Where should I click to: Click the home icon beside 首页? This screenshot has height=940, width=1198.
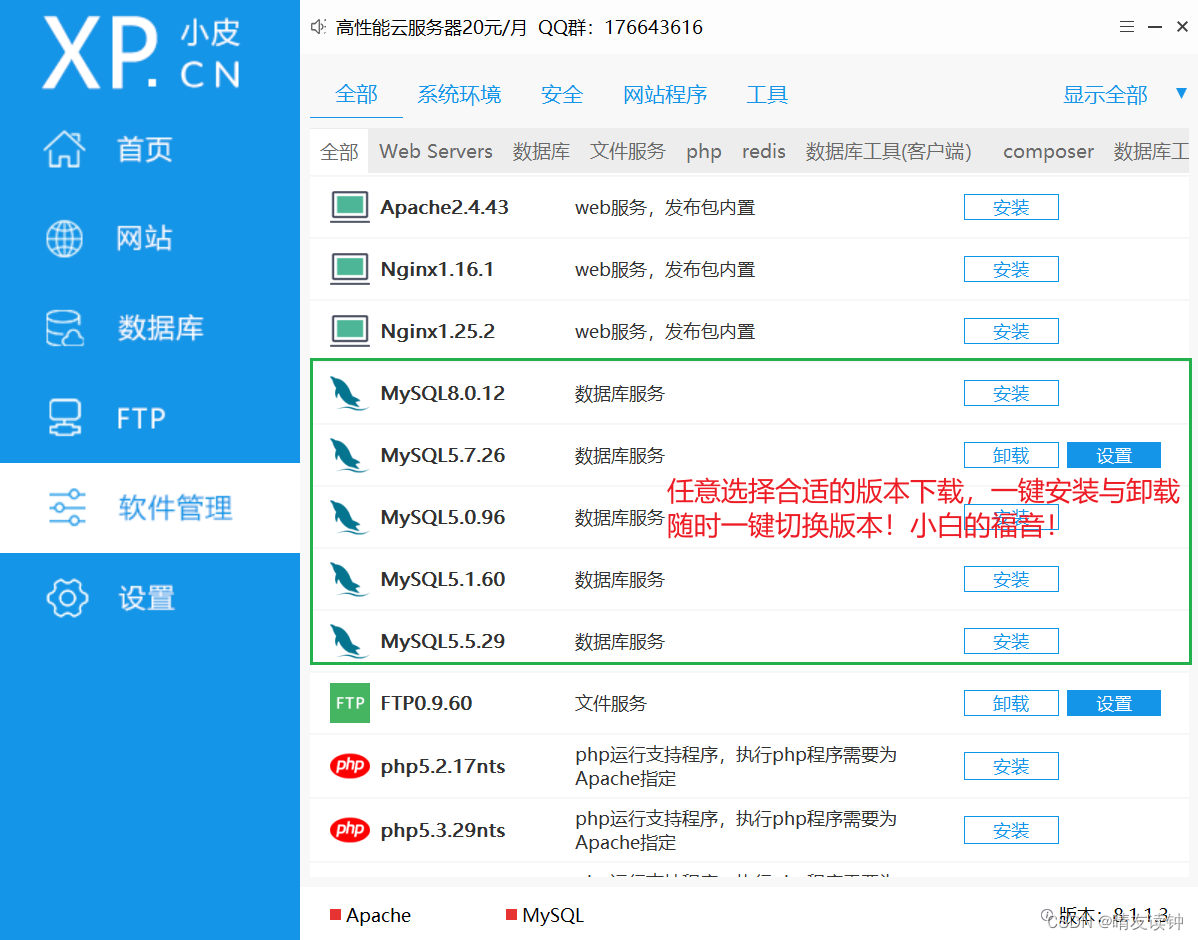pyautogui.click(x=65, y=149)
